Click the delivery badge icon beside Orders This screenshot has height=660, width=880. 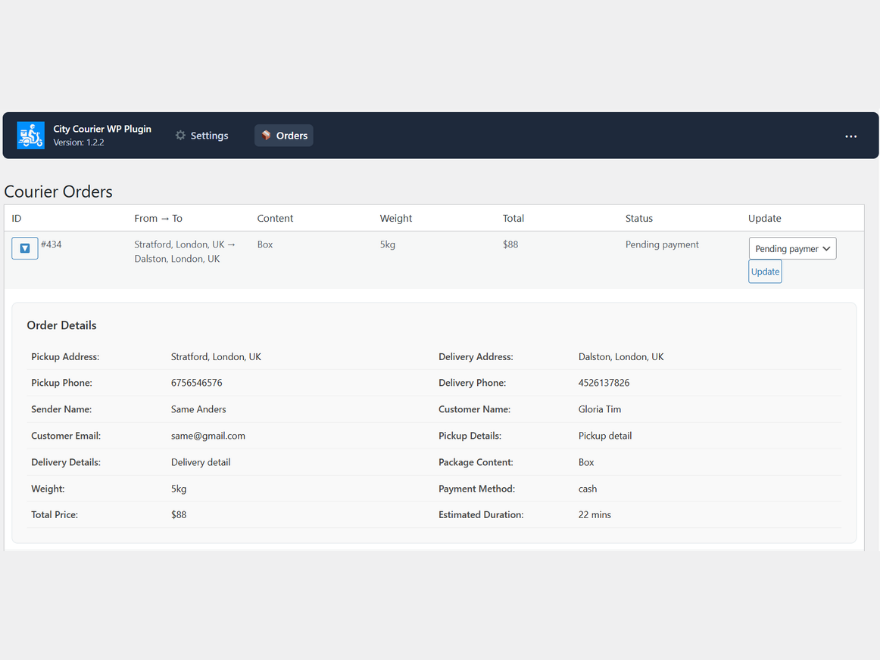264,135
